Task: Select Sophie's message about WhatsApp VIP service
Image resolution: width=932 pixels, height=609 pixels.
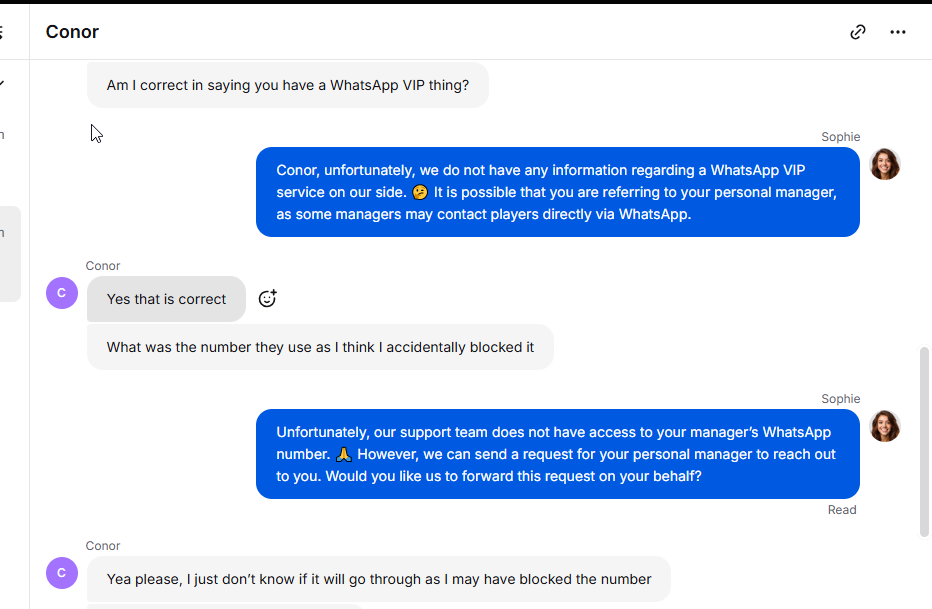Action: tap(558, 192)
